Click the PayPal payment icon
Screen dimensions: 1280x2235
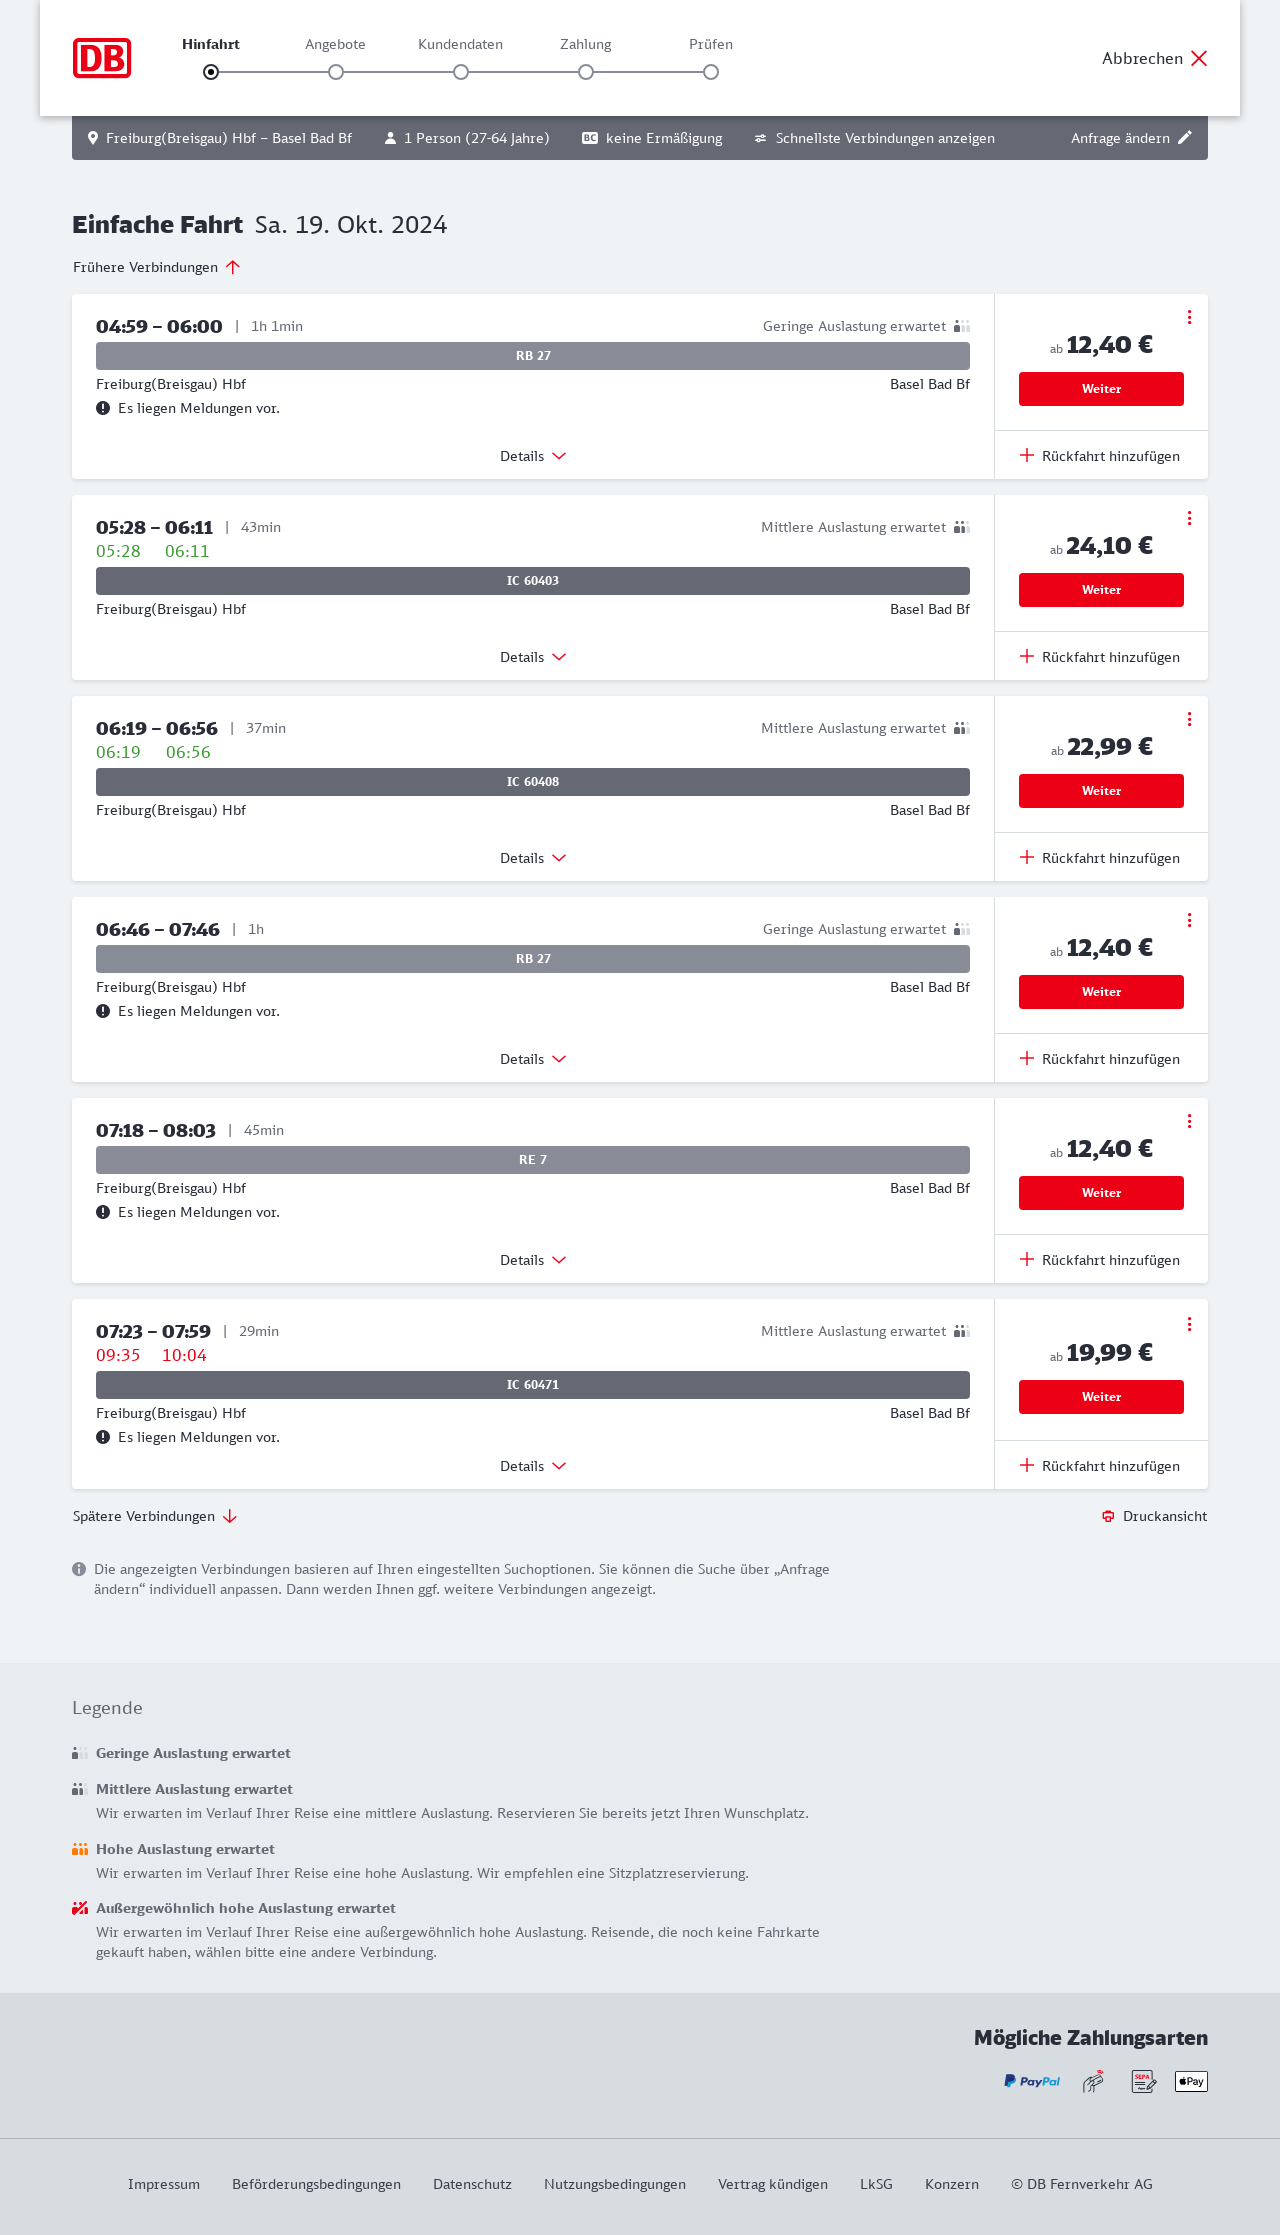[x=1032, y=2081]
